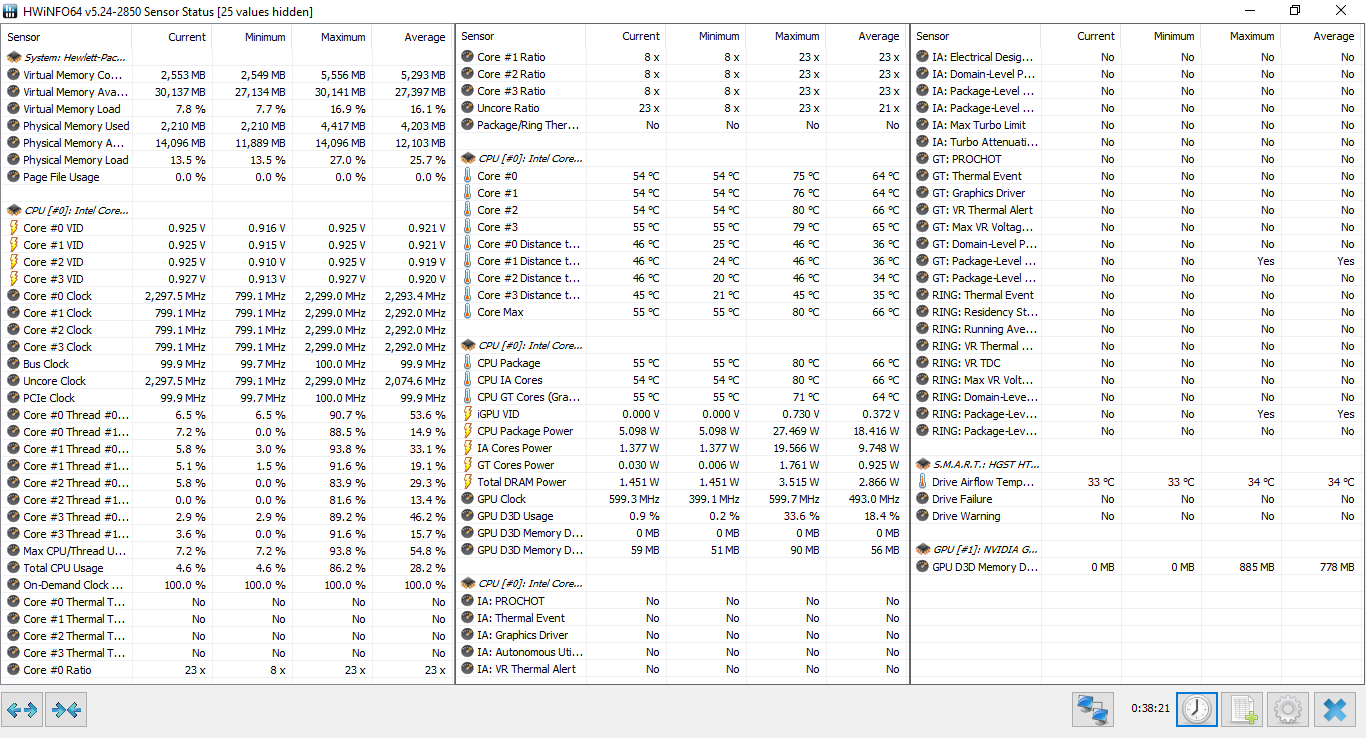
Task: Select the Physical Memory Used row
Action: [227, 126]
